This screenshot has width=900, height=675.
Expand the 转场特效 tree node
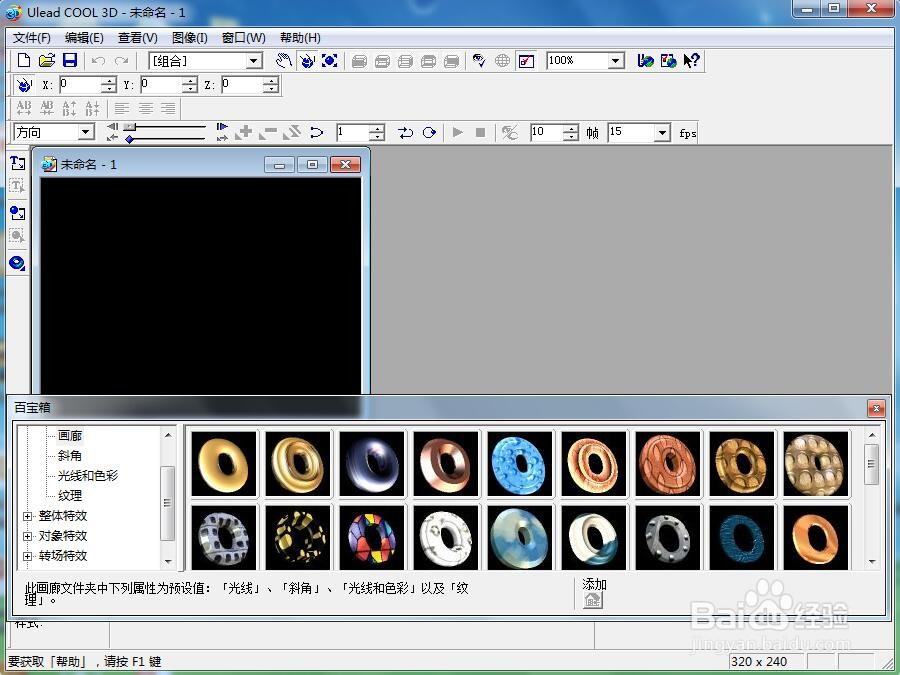[x=27, y=557]
